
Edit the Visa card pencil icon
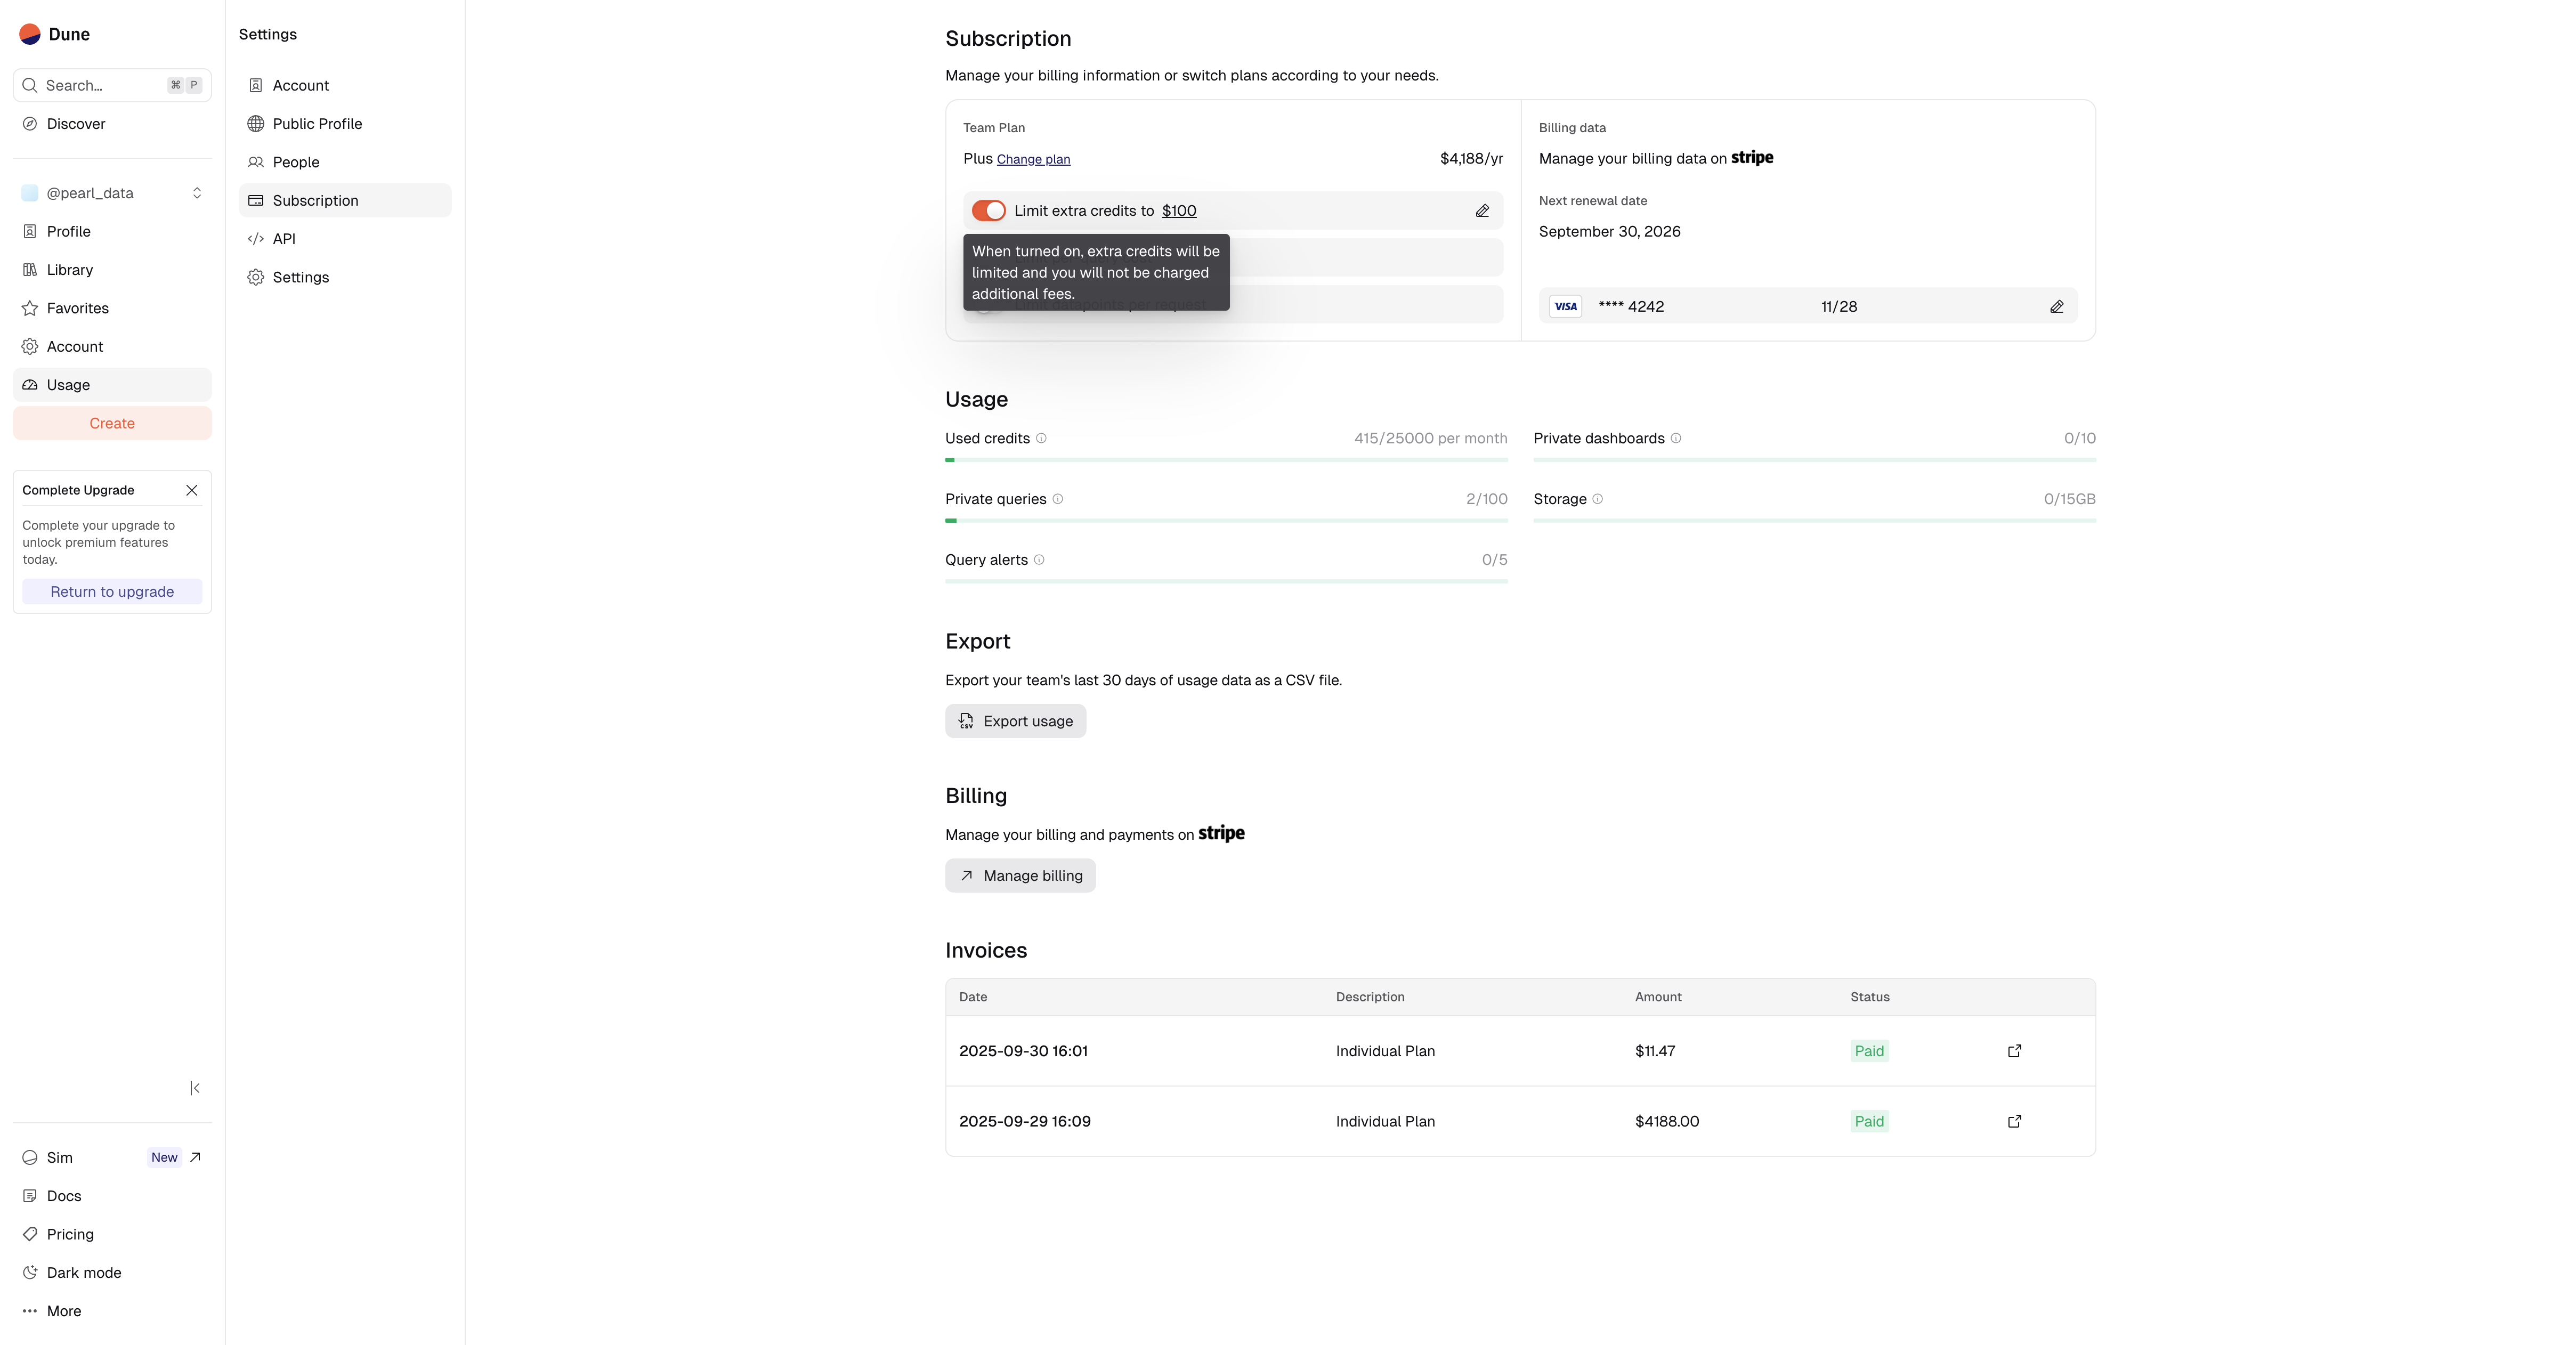[x=2056, y=307]
